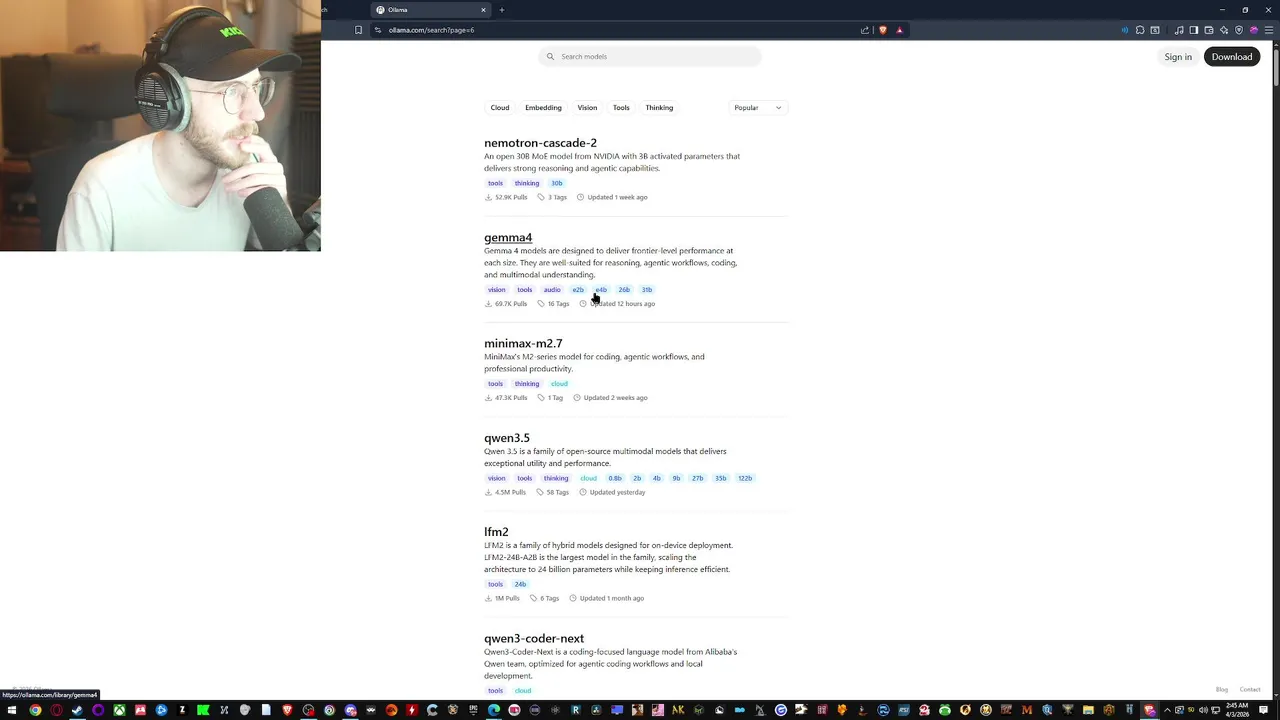Click the Windows Start button

[x=12, y=710]
